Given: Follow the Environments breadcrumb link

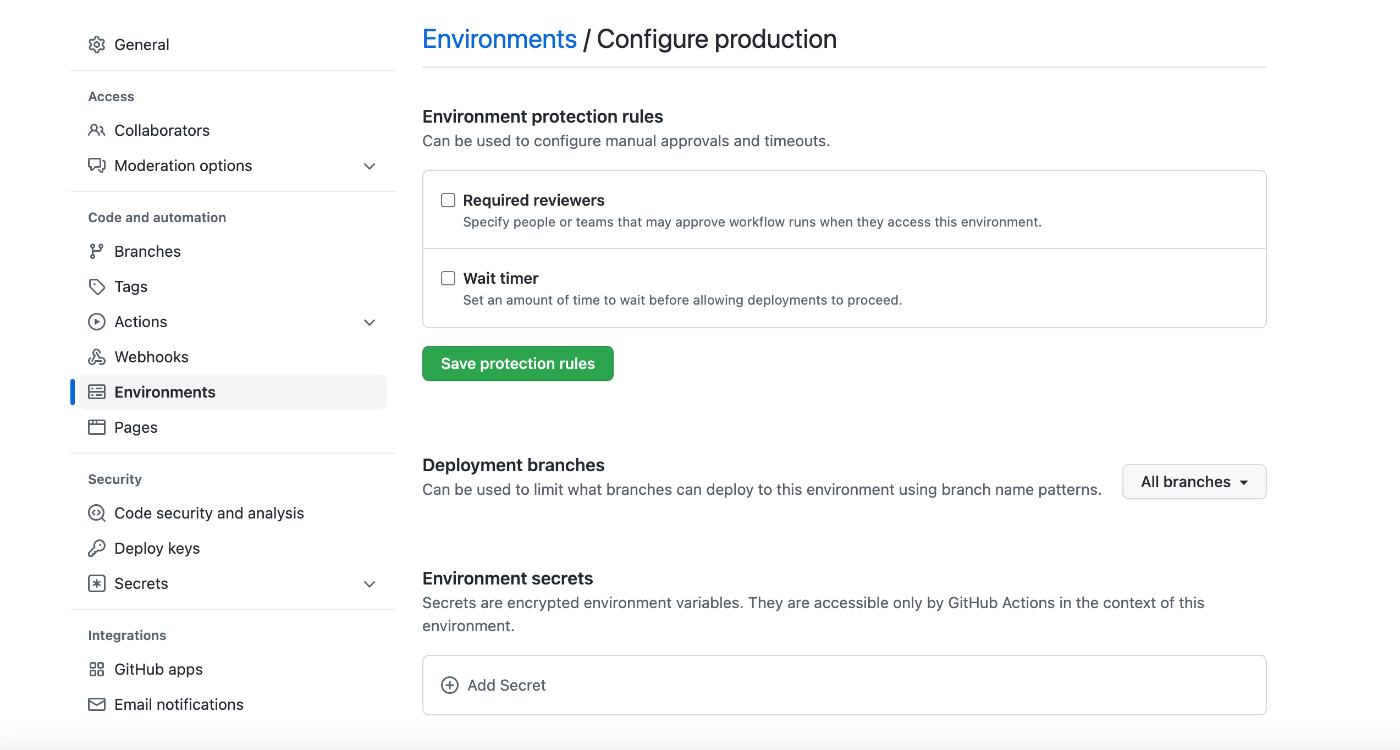Looking at the screenshot, I should [499, 40].
